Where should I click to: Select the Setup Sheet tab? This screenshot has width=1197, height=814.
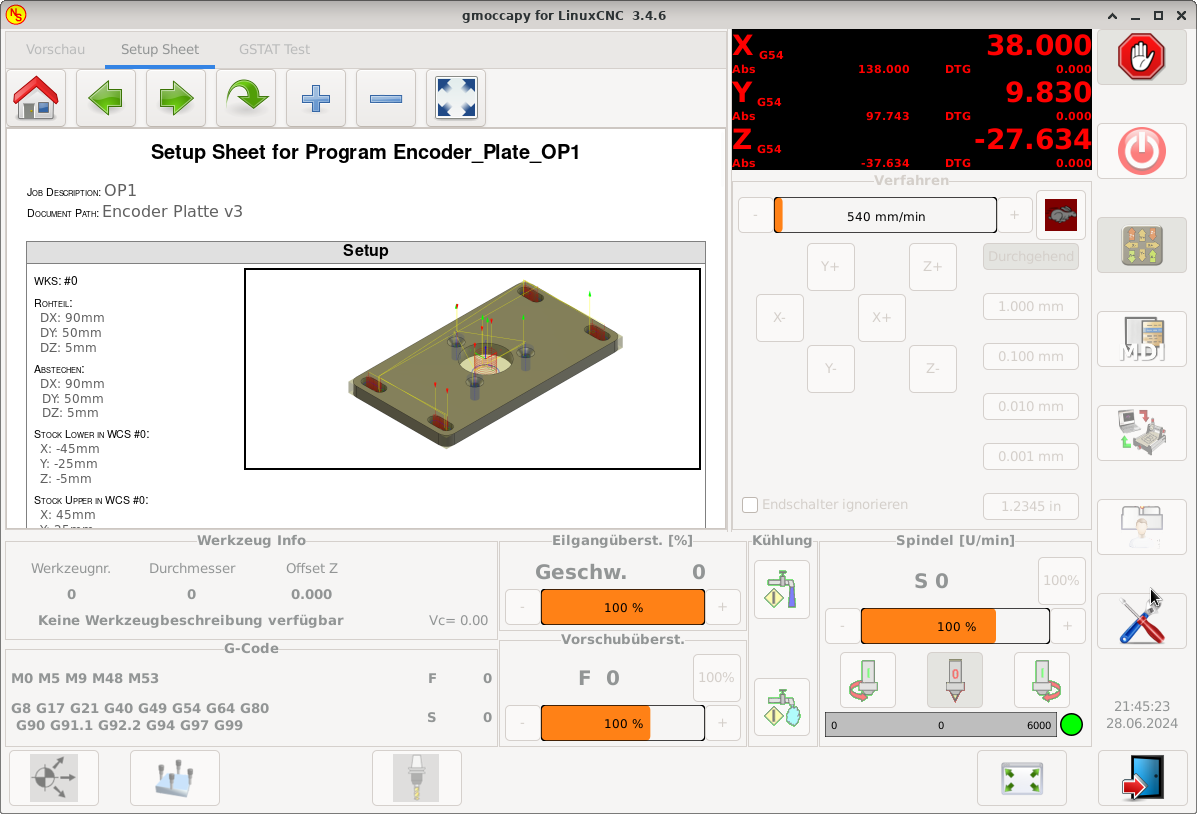(x=160, y=50)
